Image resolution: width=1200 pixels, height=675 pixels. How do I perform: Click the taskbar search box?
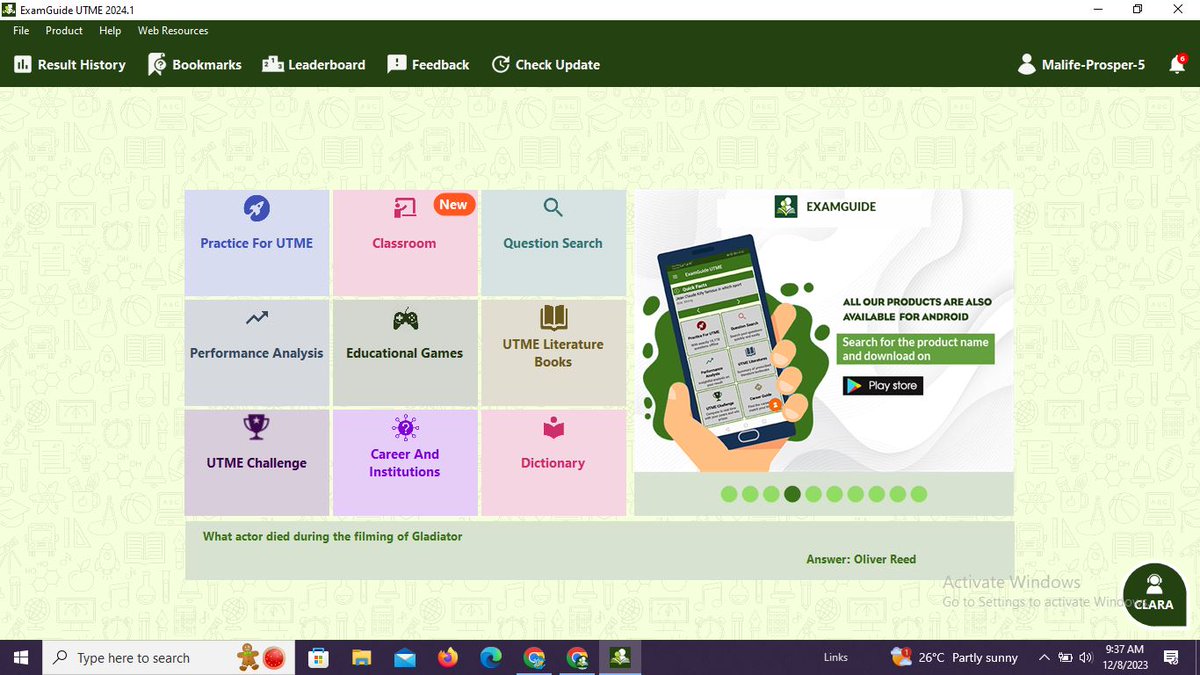(166, 658)
